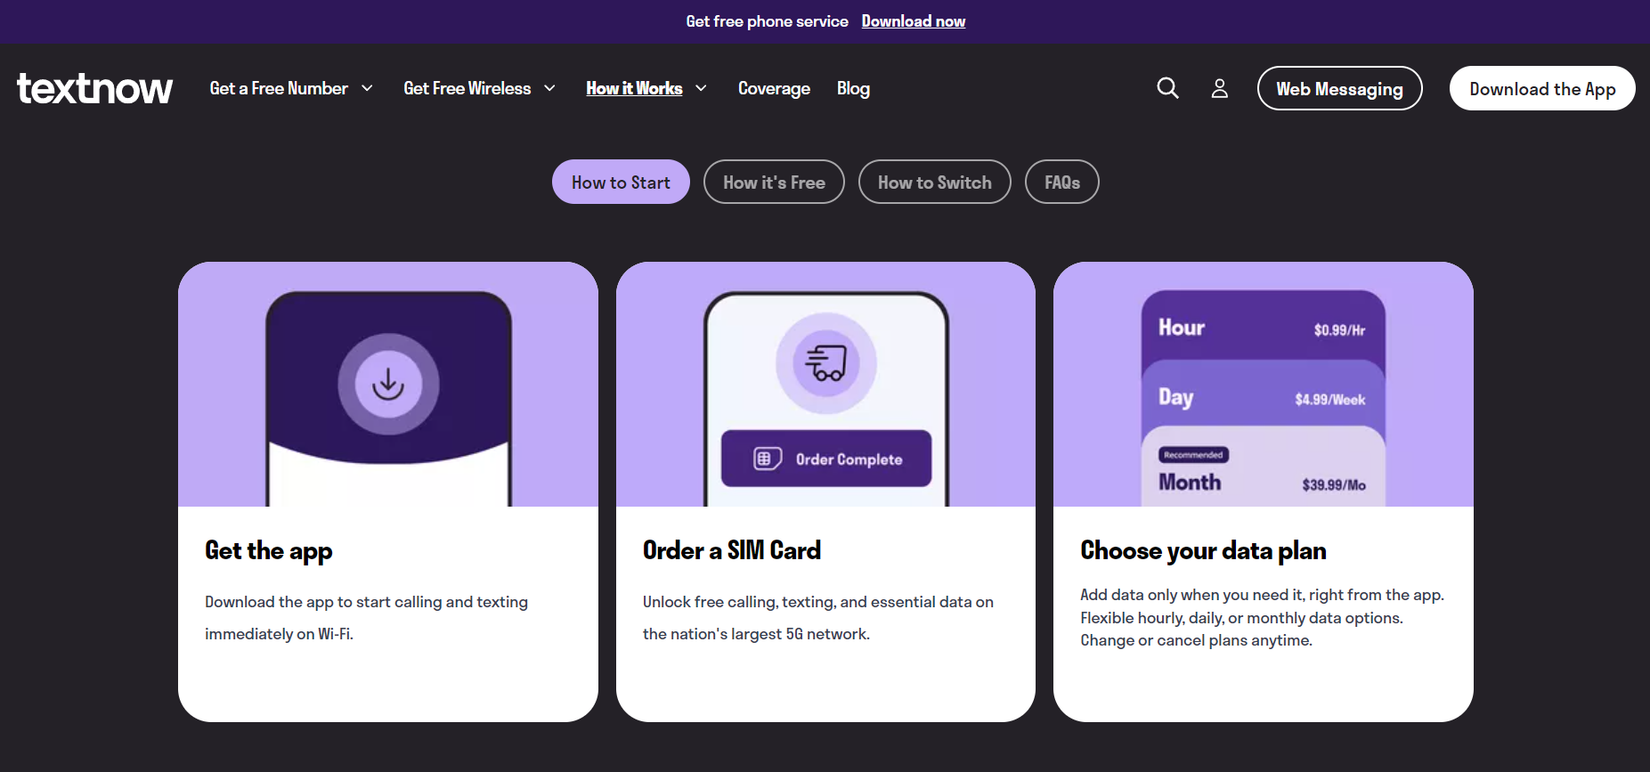Image resolution: width=1650 pixels, height=772 pixels.
Task: Click the 'Add data only when you need it' description
Action: pos(1262,618)
